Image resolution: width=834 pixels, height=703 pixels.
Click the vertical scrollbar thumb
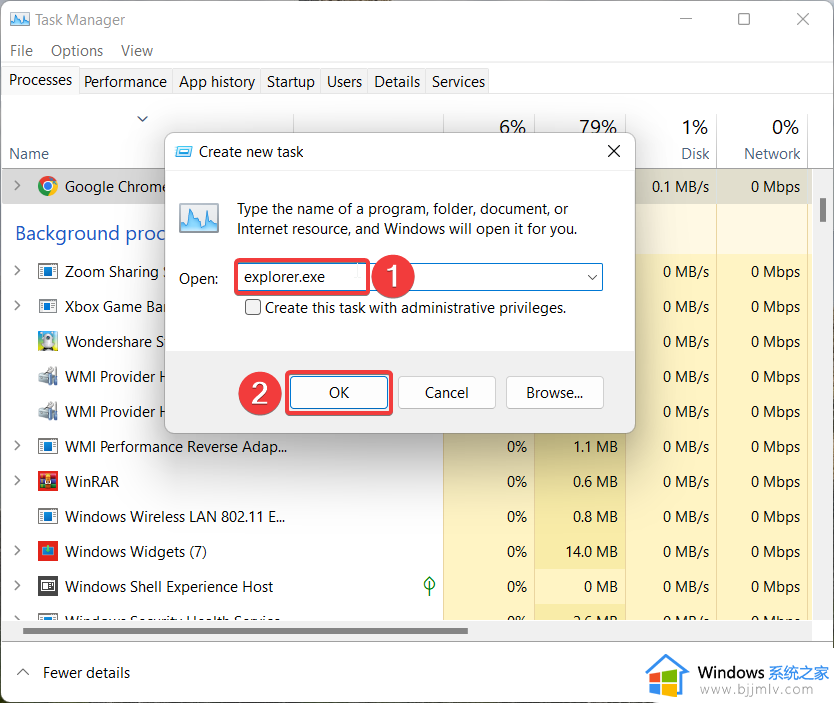(823, 210)
